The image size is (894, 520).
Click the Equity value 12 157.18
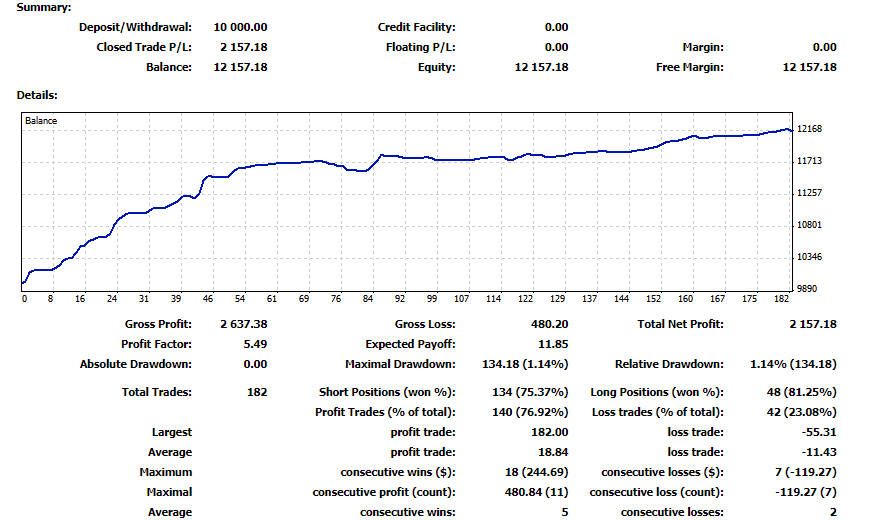click(541, 67)
